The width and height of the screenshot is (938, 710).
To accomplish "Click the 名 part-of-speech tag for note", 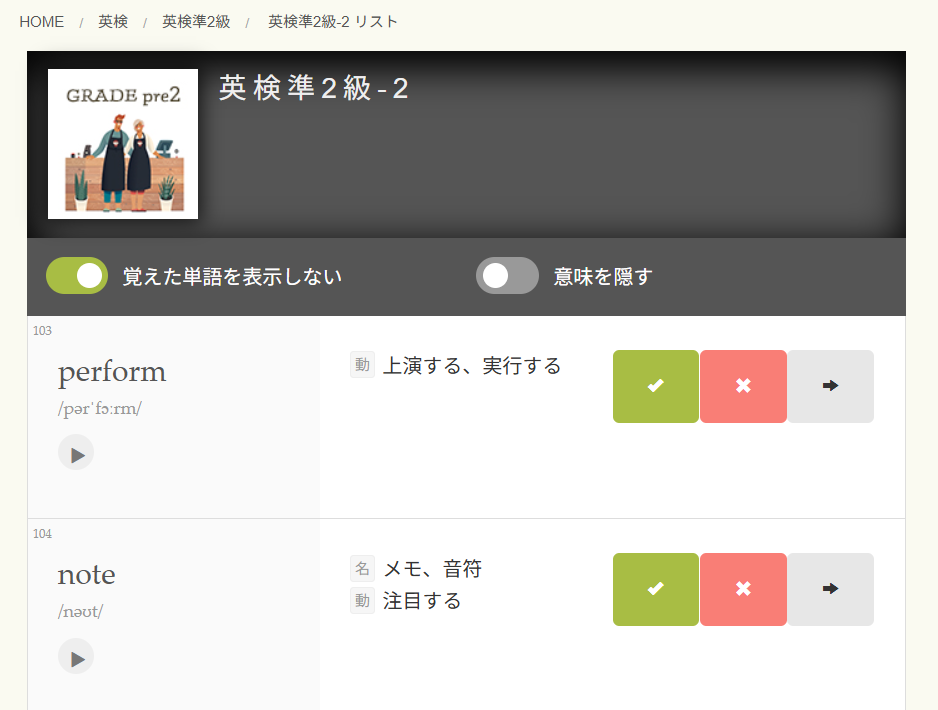I will [x=362, y=568].
